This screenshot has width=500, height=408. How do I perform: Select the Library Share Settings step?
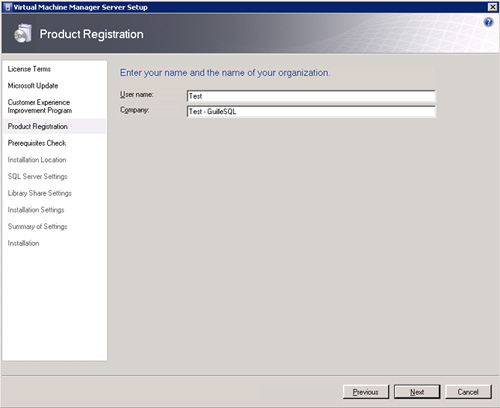40,193
